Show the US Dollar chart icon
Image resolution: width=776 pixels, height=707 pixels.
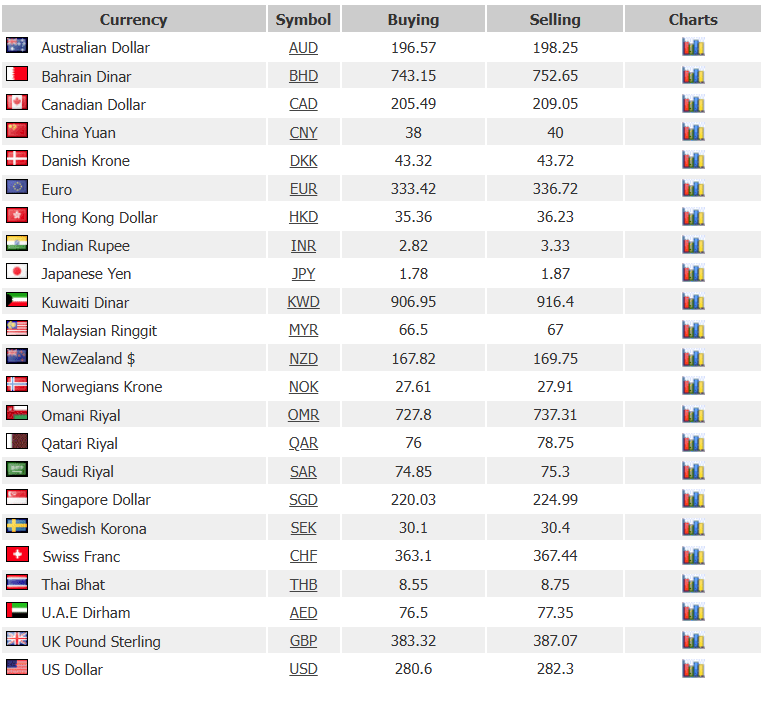[x=693, y=668]
